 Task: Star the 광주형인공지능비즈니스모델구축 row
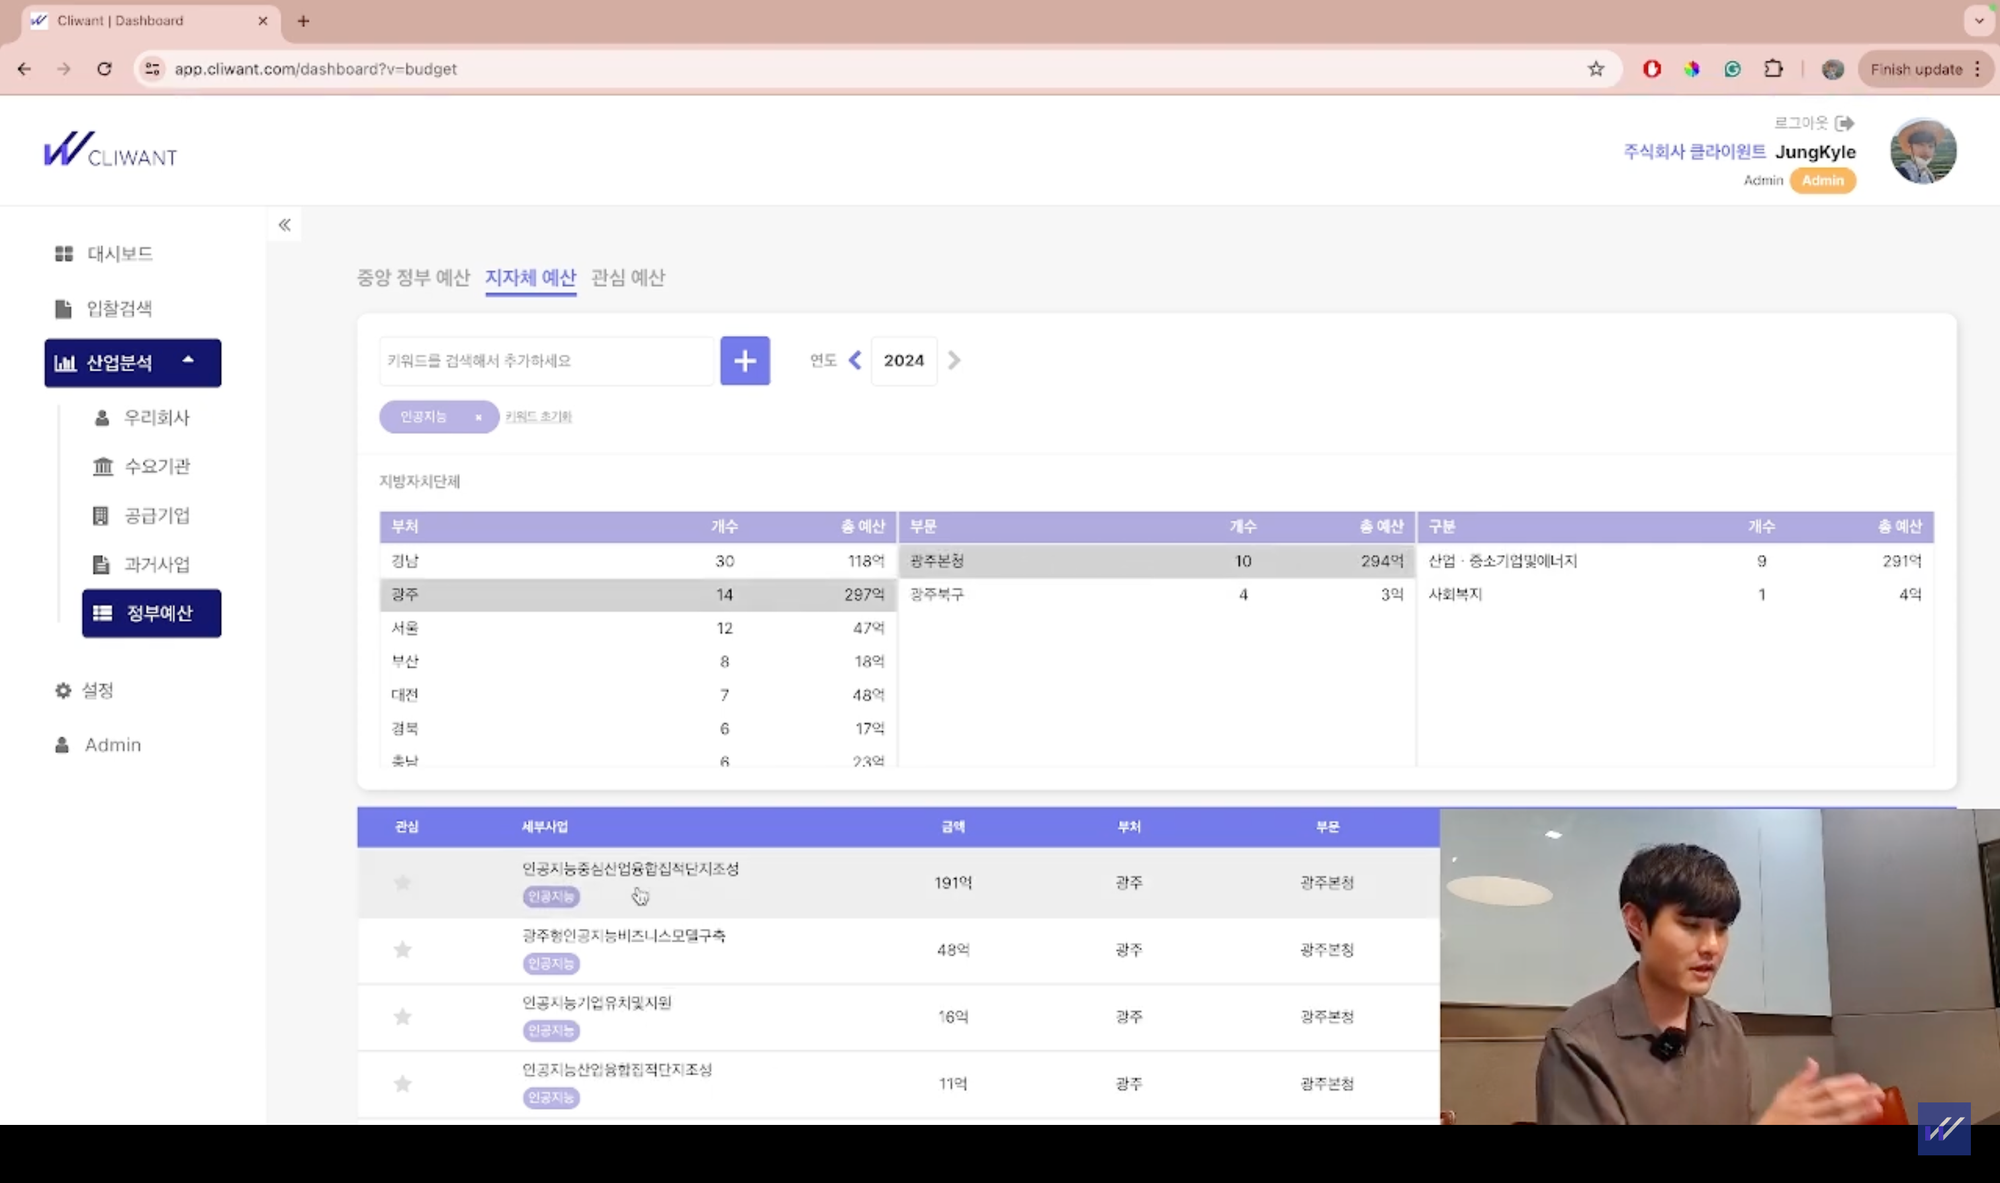[403, 950]
